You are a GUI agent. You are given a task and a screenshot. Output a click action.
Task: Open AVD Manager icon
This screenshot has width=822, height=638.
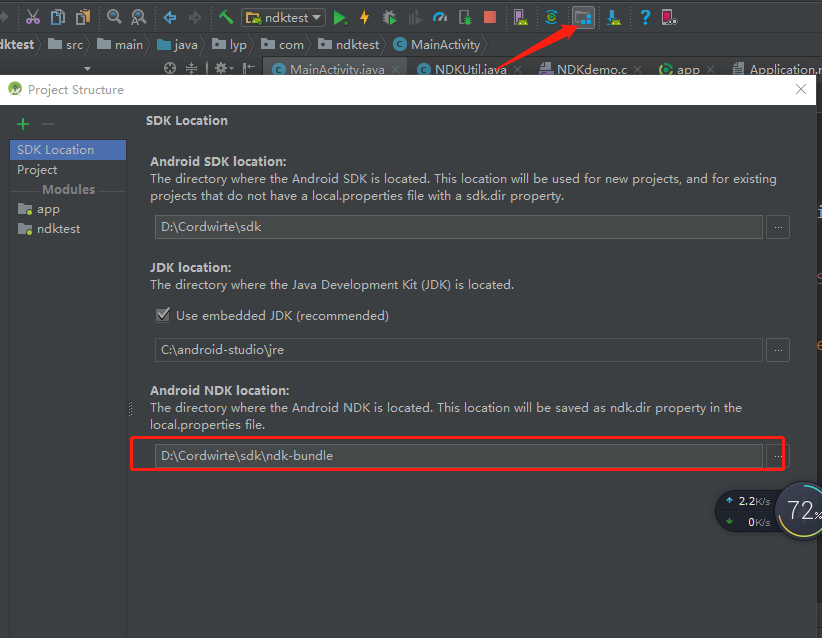tap(521, 18)
